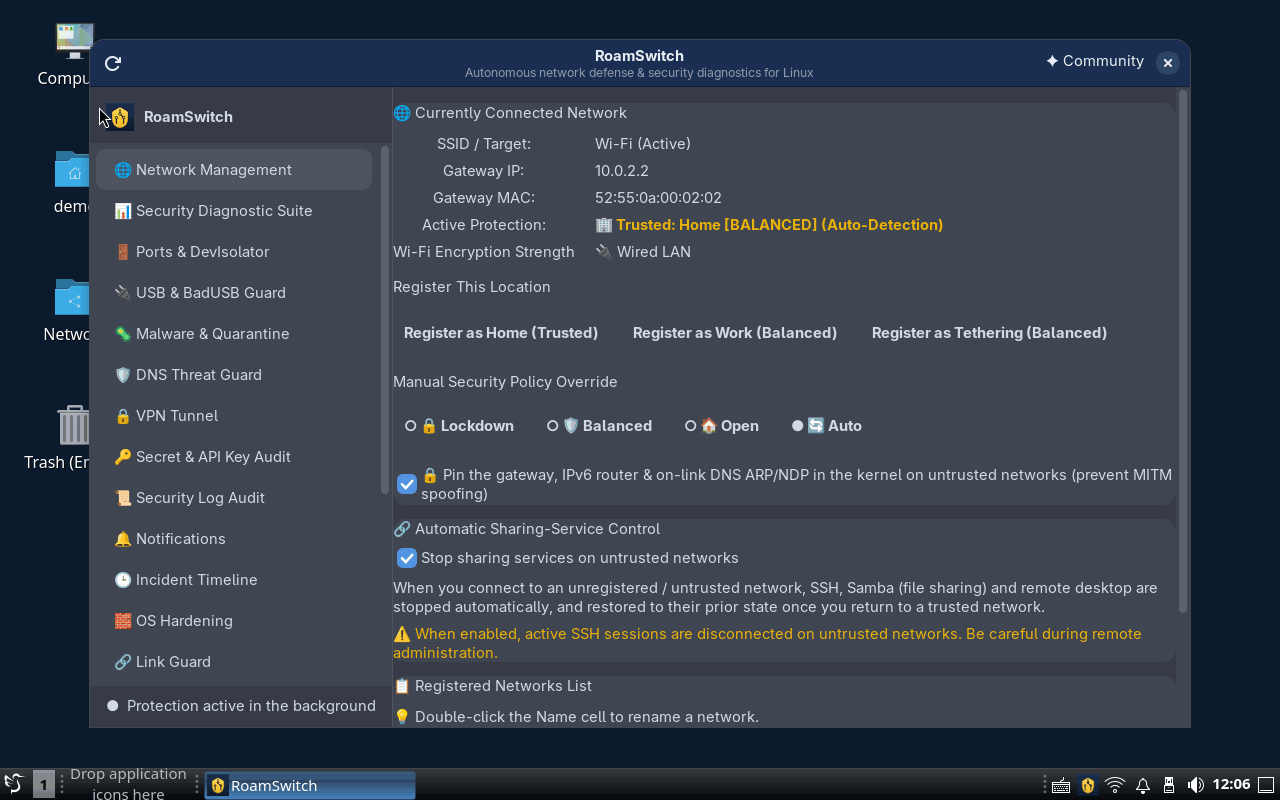Open Secret & API Key Audit
This screenshot has width=1280, height=800.
coord(234,457)
